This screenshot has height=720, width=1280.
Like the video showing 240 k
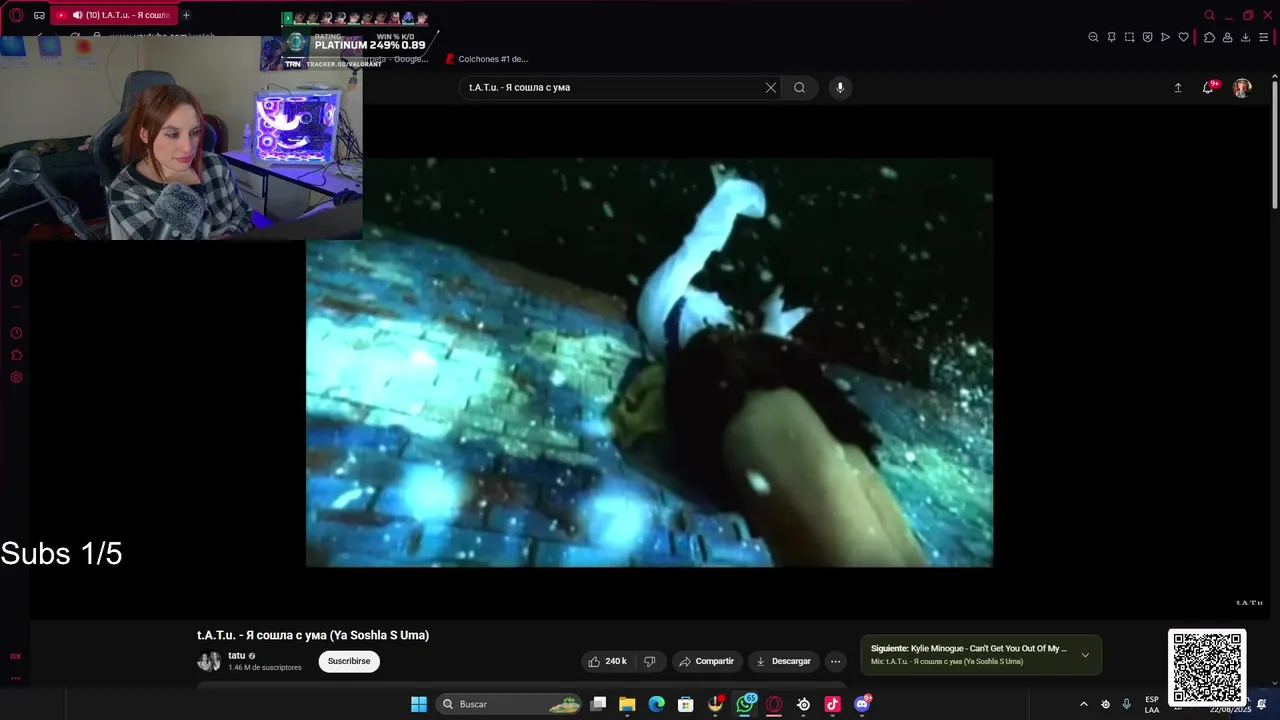point(608,661)
